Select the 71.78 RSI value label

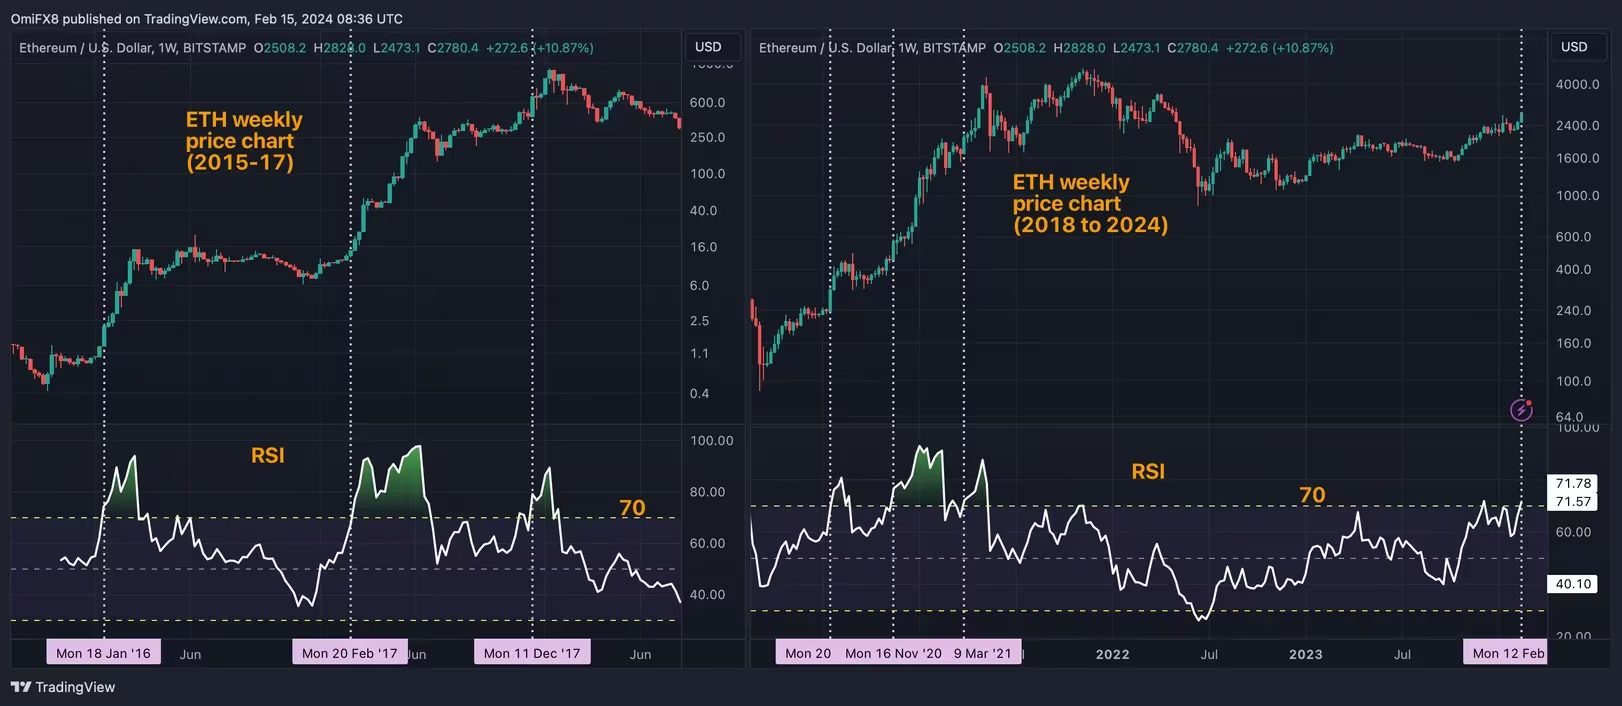(1573, 483)
